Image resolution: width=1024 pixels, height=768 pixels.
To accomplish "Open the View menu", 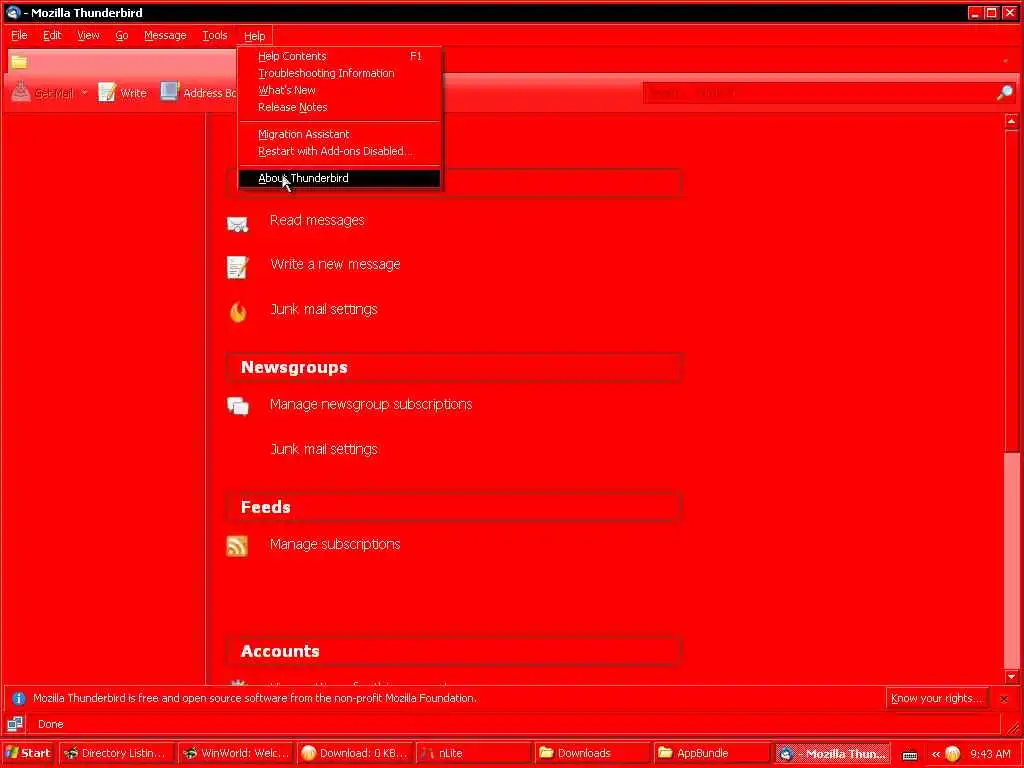I will pyautogui.click(x=88, y=35).
